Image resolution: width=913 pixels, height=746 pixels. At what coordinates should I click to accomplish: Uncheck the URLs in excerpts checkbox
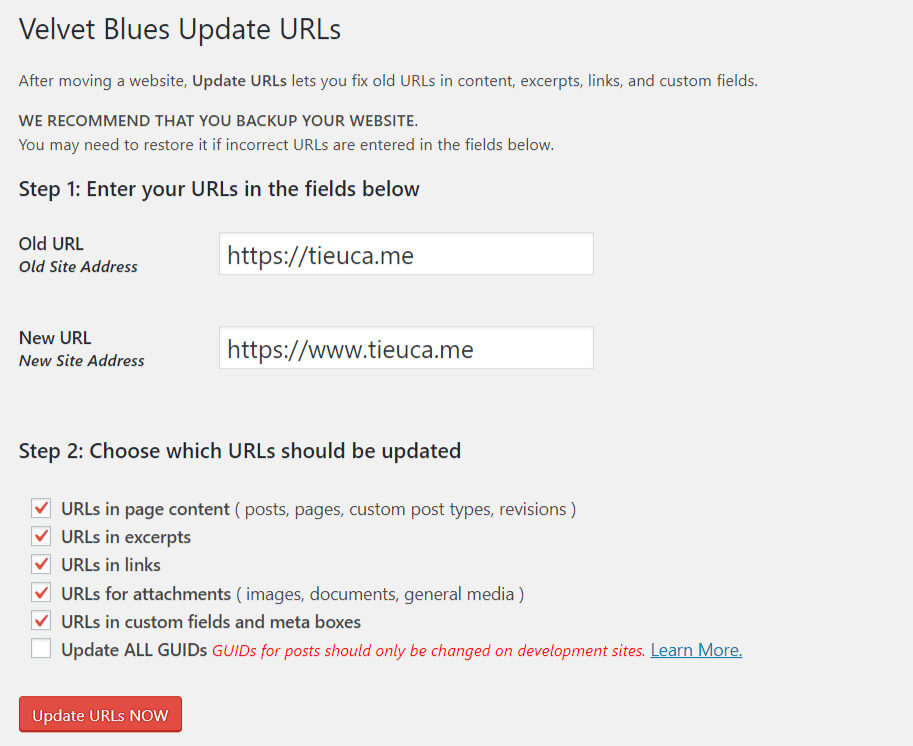click(x=41, y=537)
